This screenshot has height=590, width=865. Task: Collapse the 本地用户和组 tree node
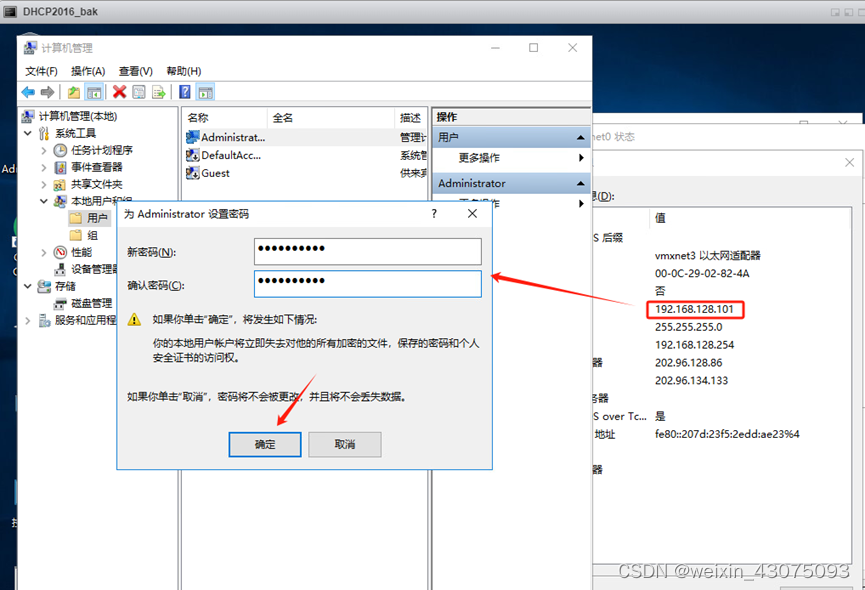[44, 201]
